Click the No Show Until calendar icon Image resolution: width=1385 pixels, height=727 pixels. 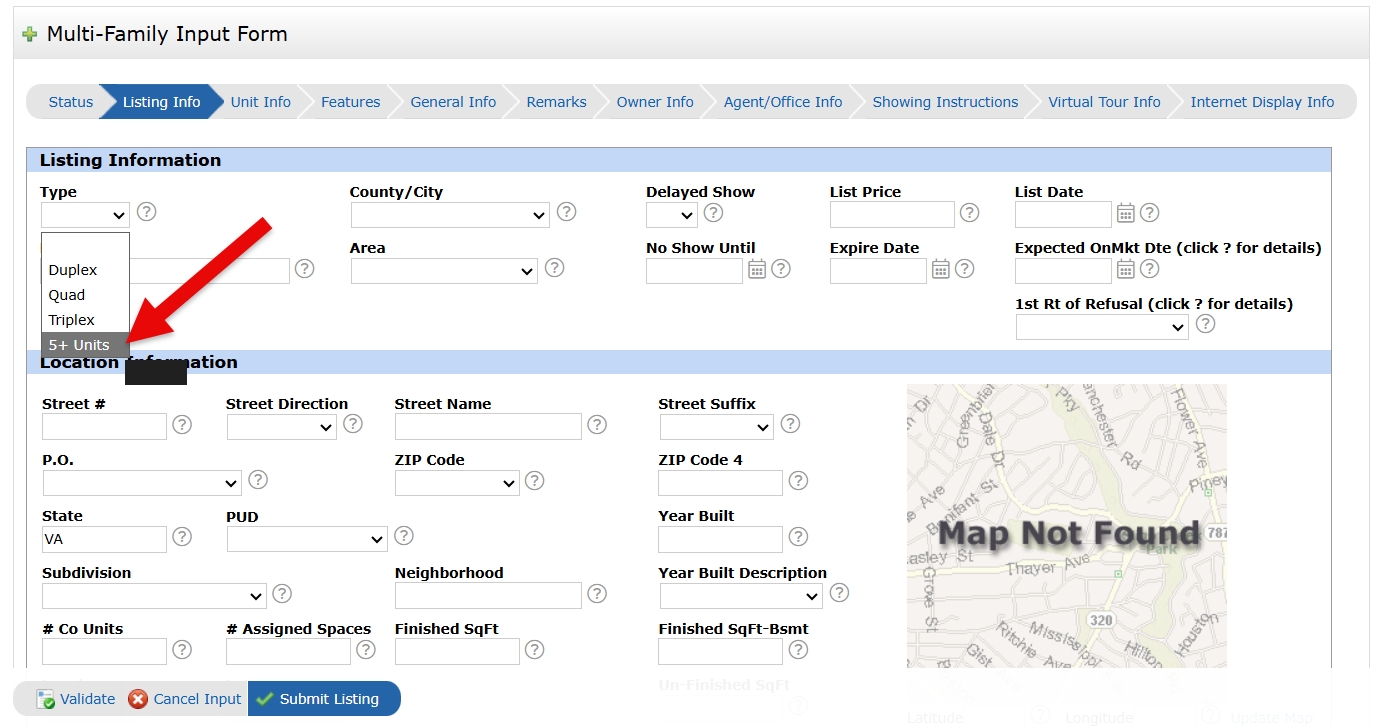click(x=756, y=269)
